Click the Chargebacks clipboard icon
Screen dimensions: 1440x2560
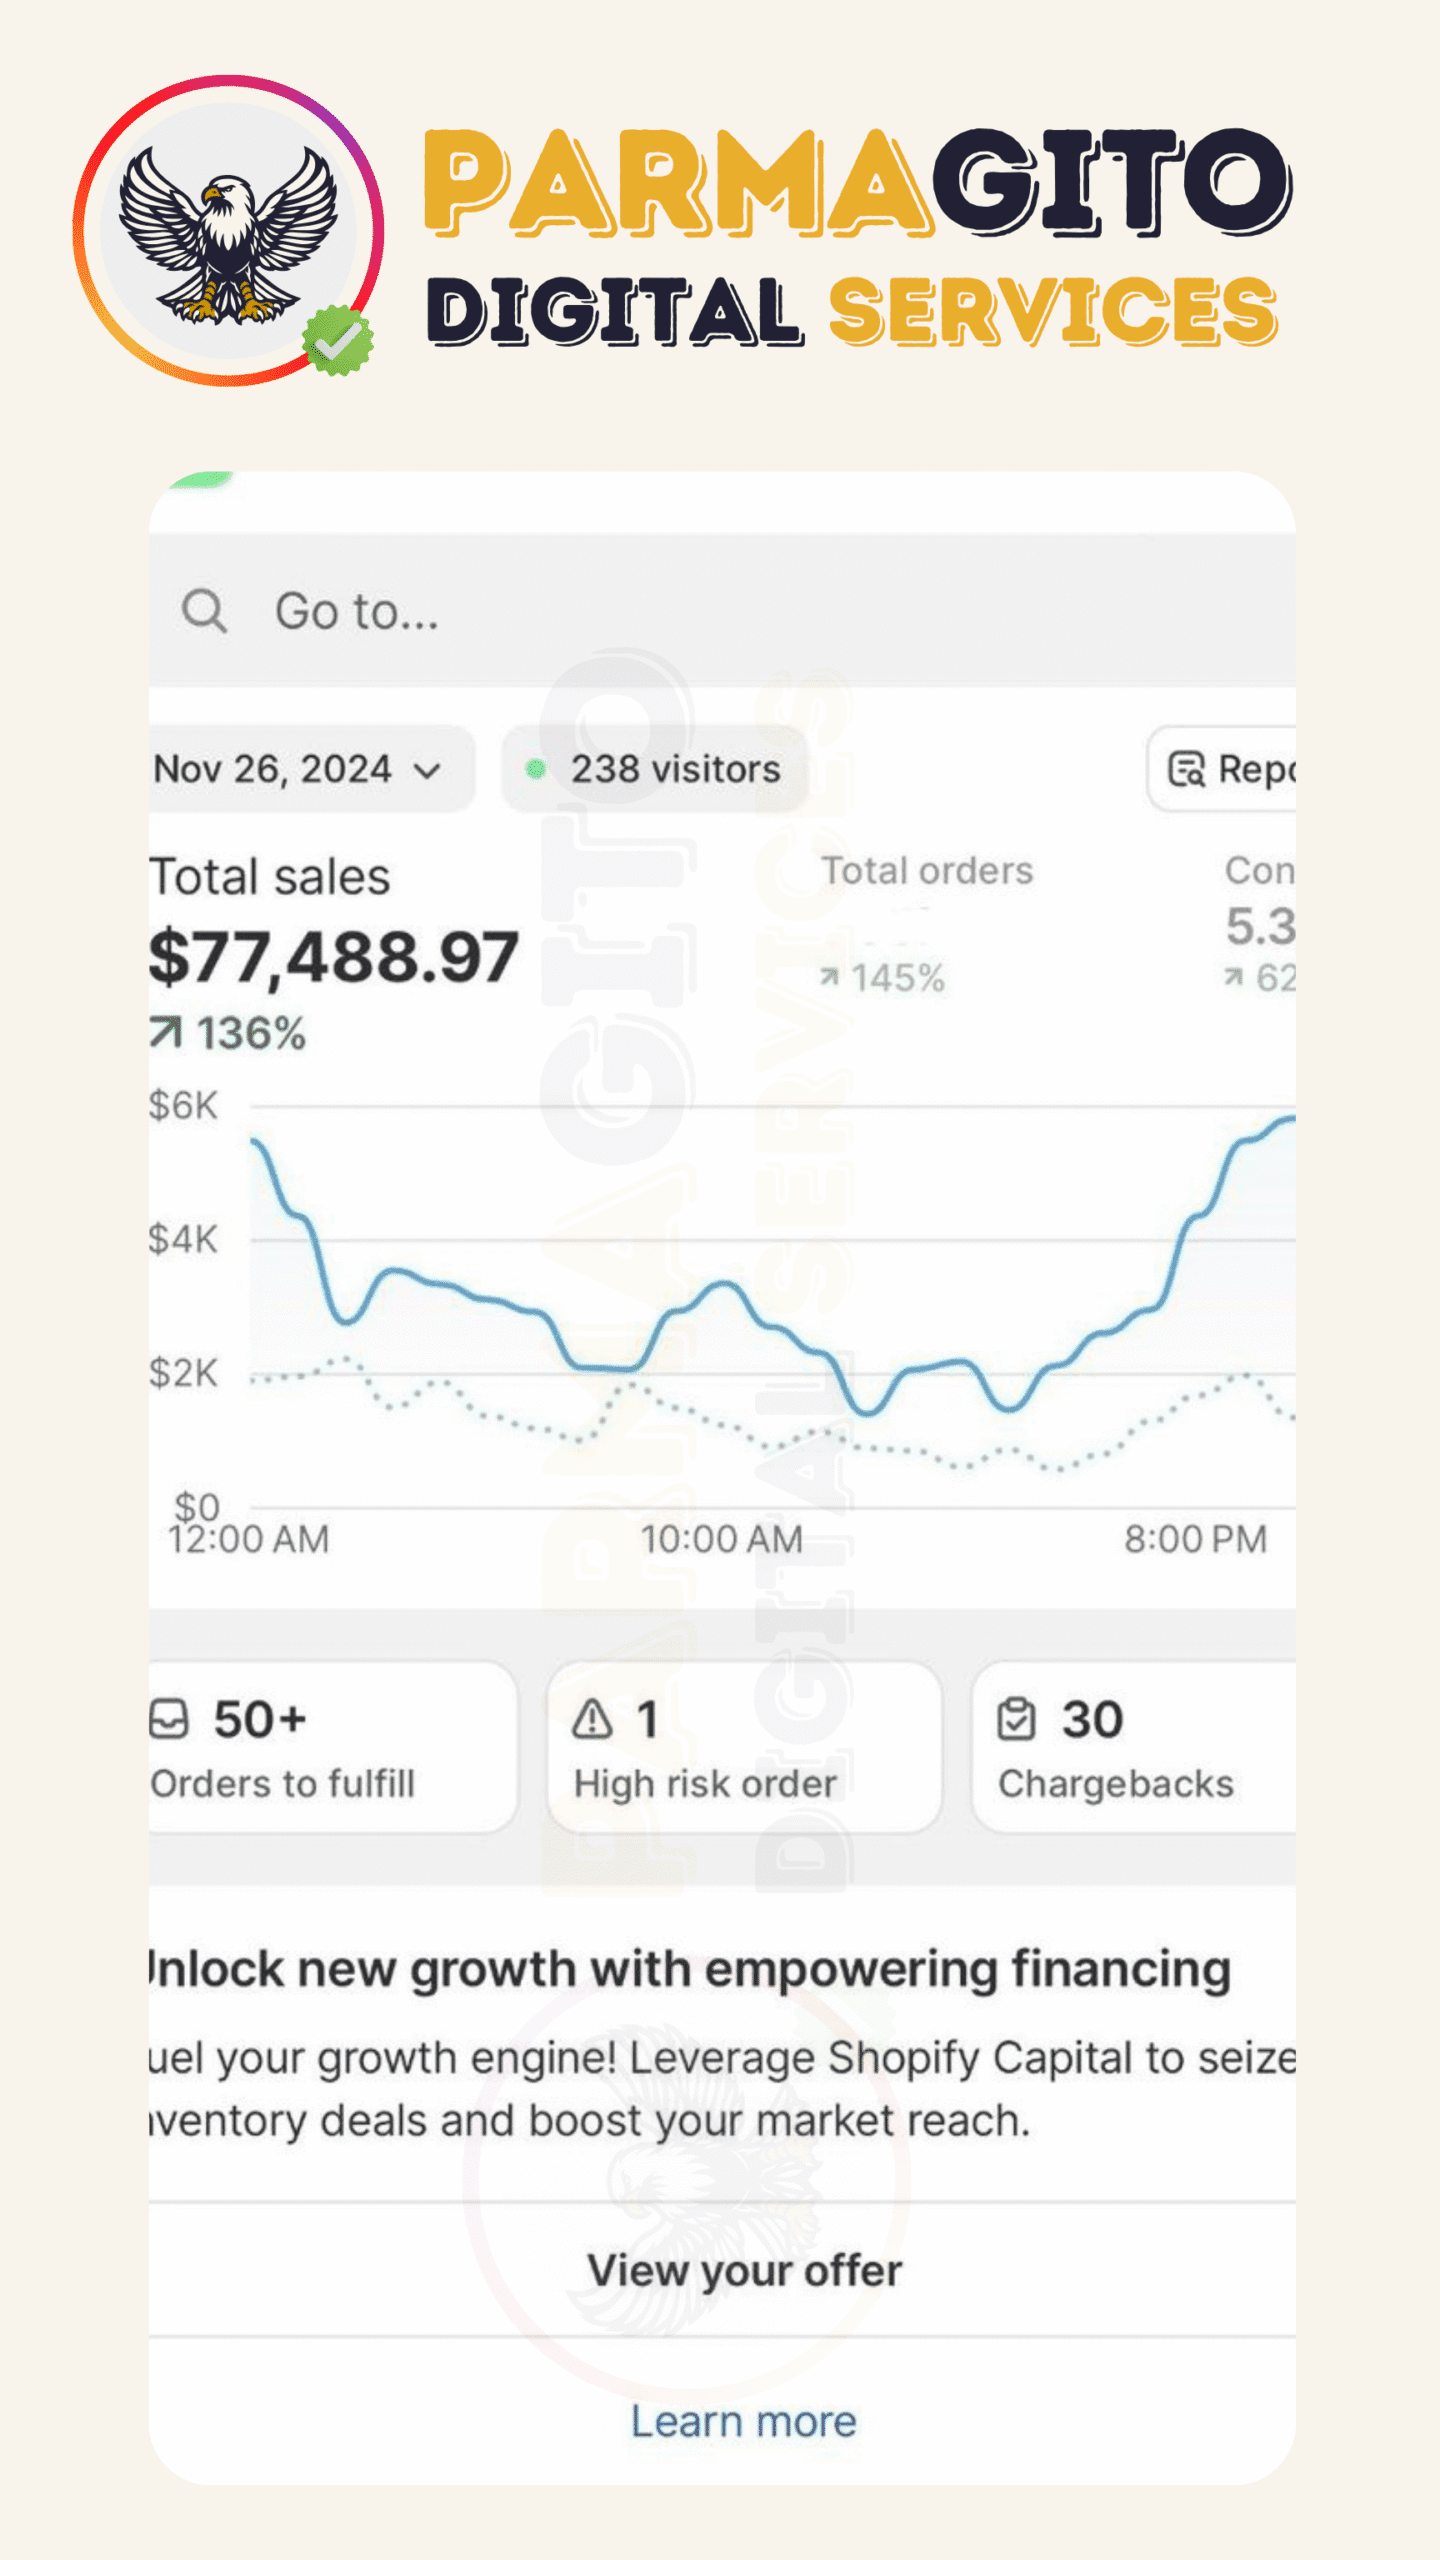[x=1016, y=1719]
